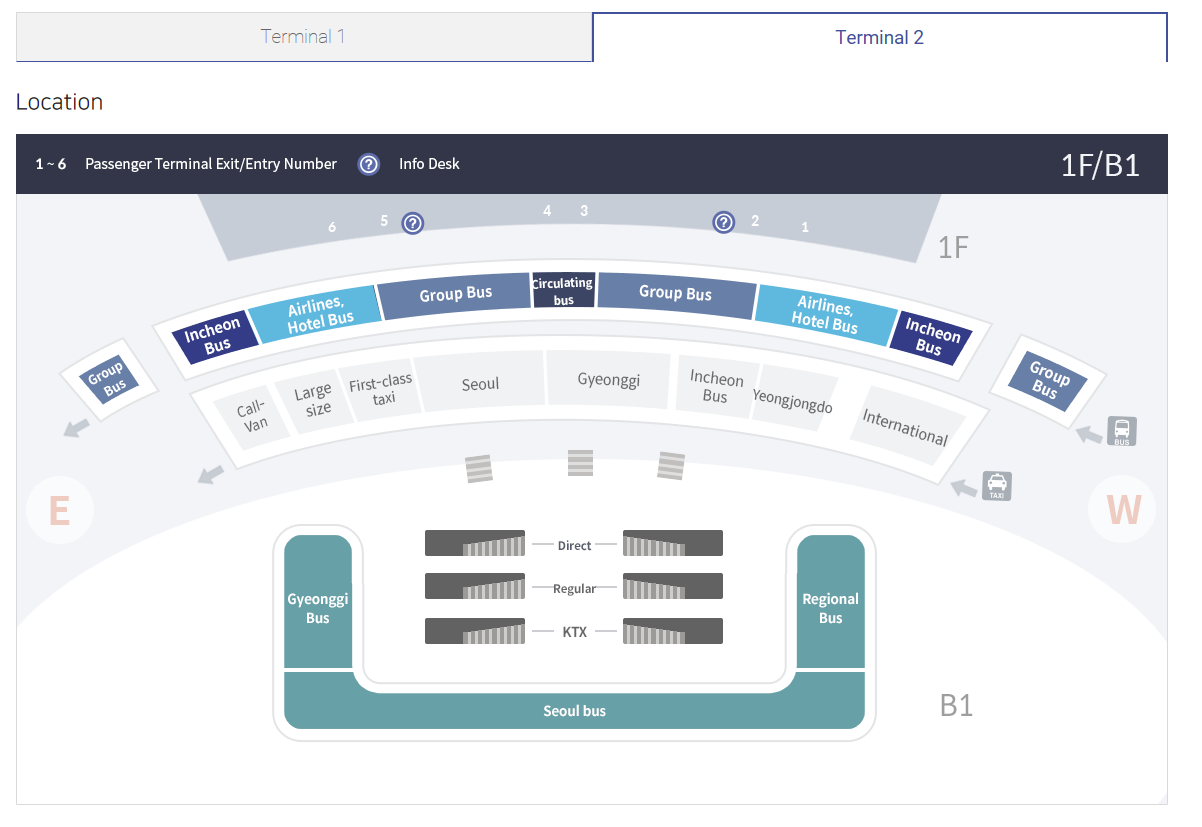Click the Circulating bus zone
The height and width of the screenshot is (827, 1202).
click(563, 290)
